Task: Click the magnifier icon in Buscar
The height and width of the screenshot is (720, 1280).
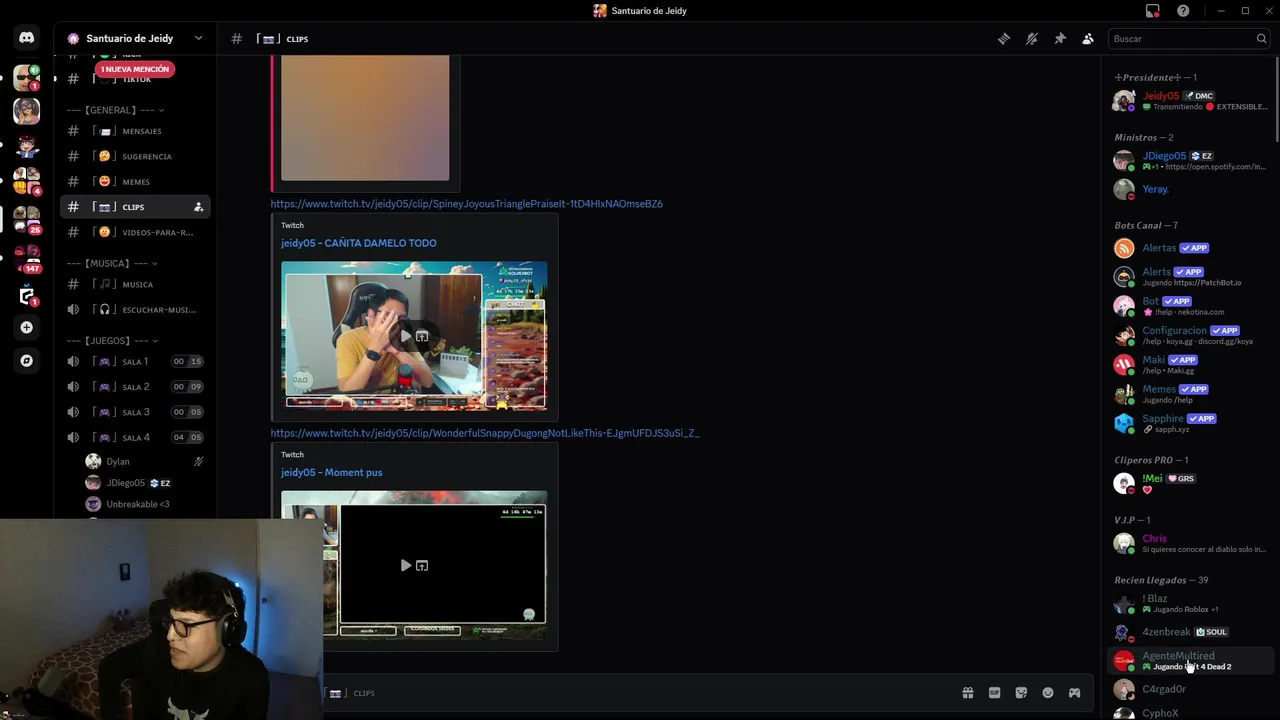Action: [x=1261, y=39]
